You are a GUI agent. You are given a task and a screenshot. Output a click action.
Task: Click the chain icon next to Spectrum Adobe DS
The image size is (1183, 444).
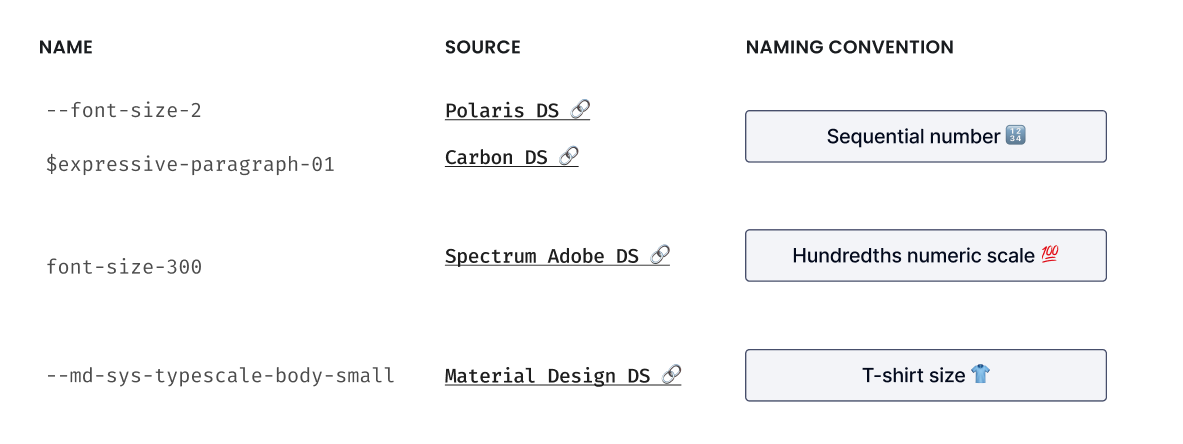tap(659, 255)
